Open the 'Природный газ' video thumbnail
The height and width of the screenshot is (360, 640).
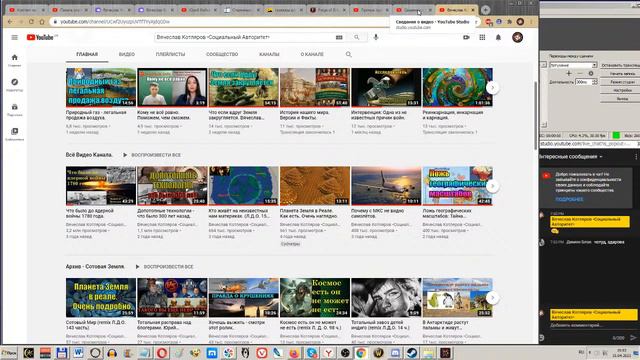coord(101,87)
